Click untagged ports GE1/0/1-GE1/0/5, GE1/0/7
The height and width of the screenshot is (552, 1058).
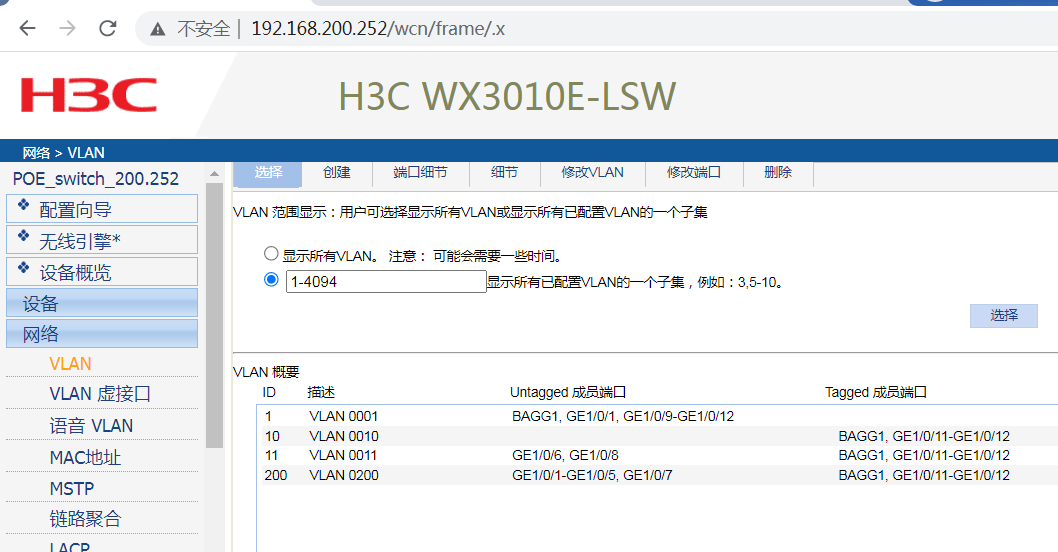click(592, 475)
